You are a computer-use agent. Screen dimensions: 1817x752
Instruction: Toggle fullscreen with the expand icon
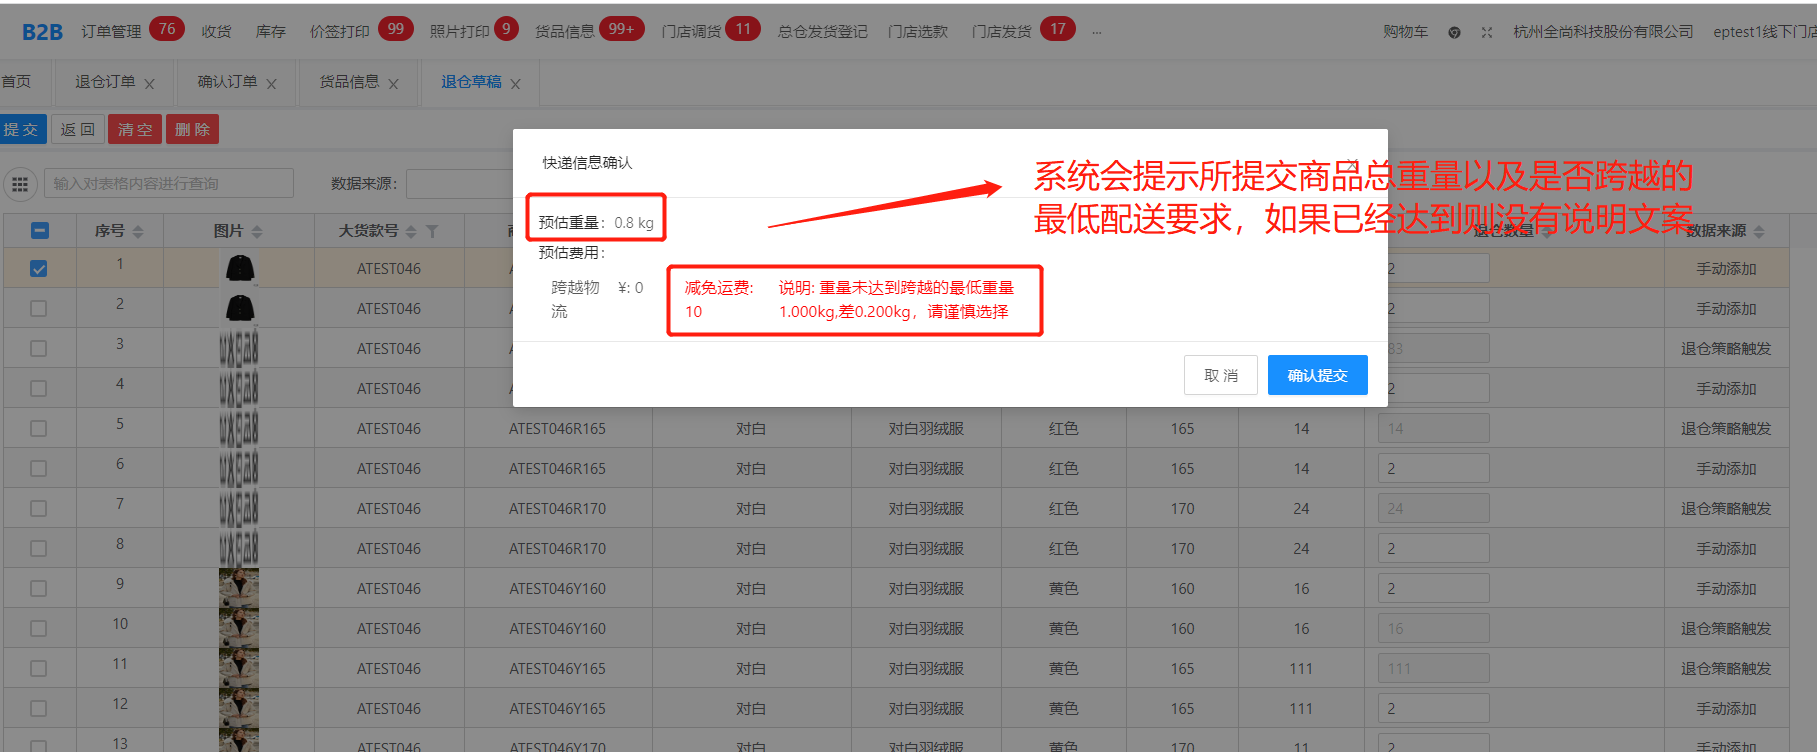[x=1487, y=32]
